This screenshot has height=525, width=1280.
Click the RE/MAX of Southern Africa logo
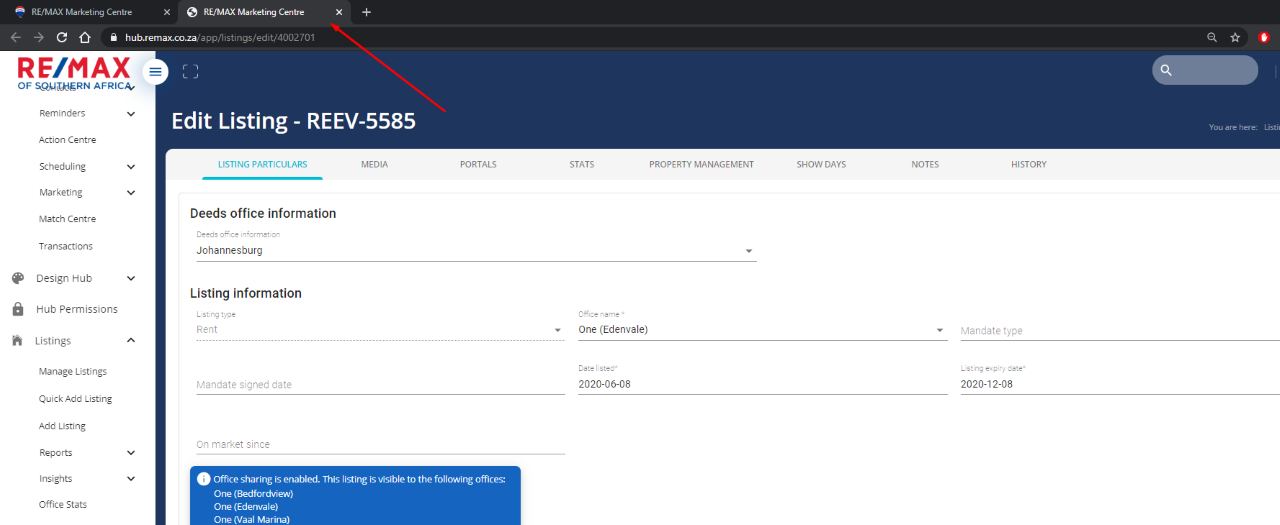(x=74, y=72)
